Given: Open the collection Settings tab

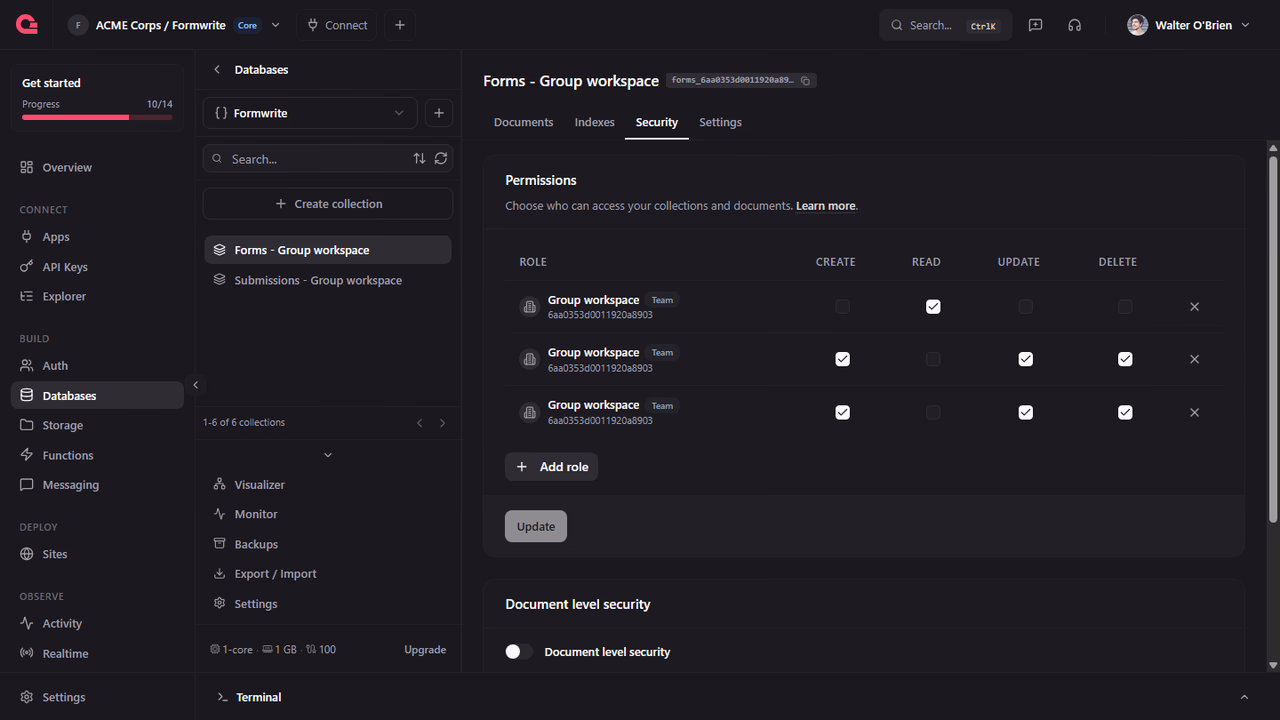Looking at the screenshot, I should tap(720, 122).
